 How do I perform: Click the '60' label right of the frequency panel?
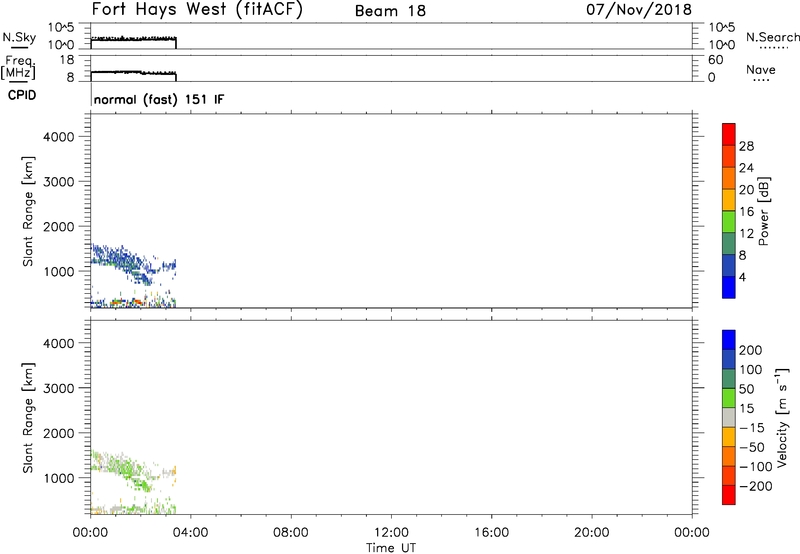pos(715,60)
